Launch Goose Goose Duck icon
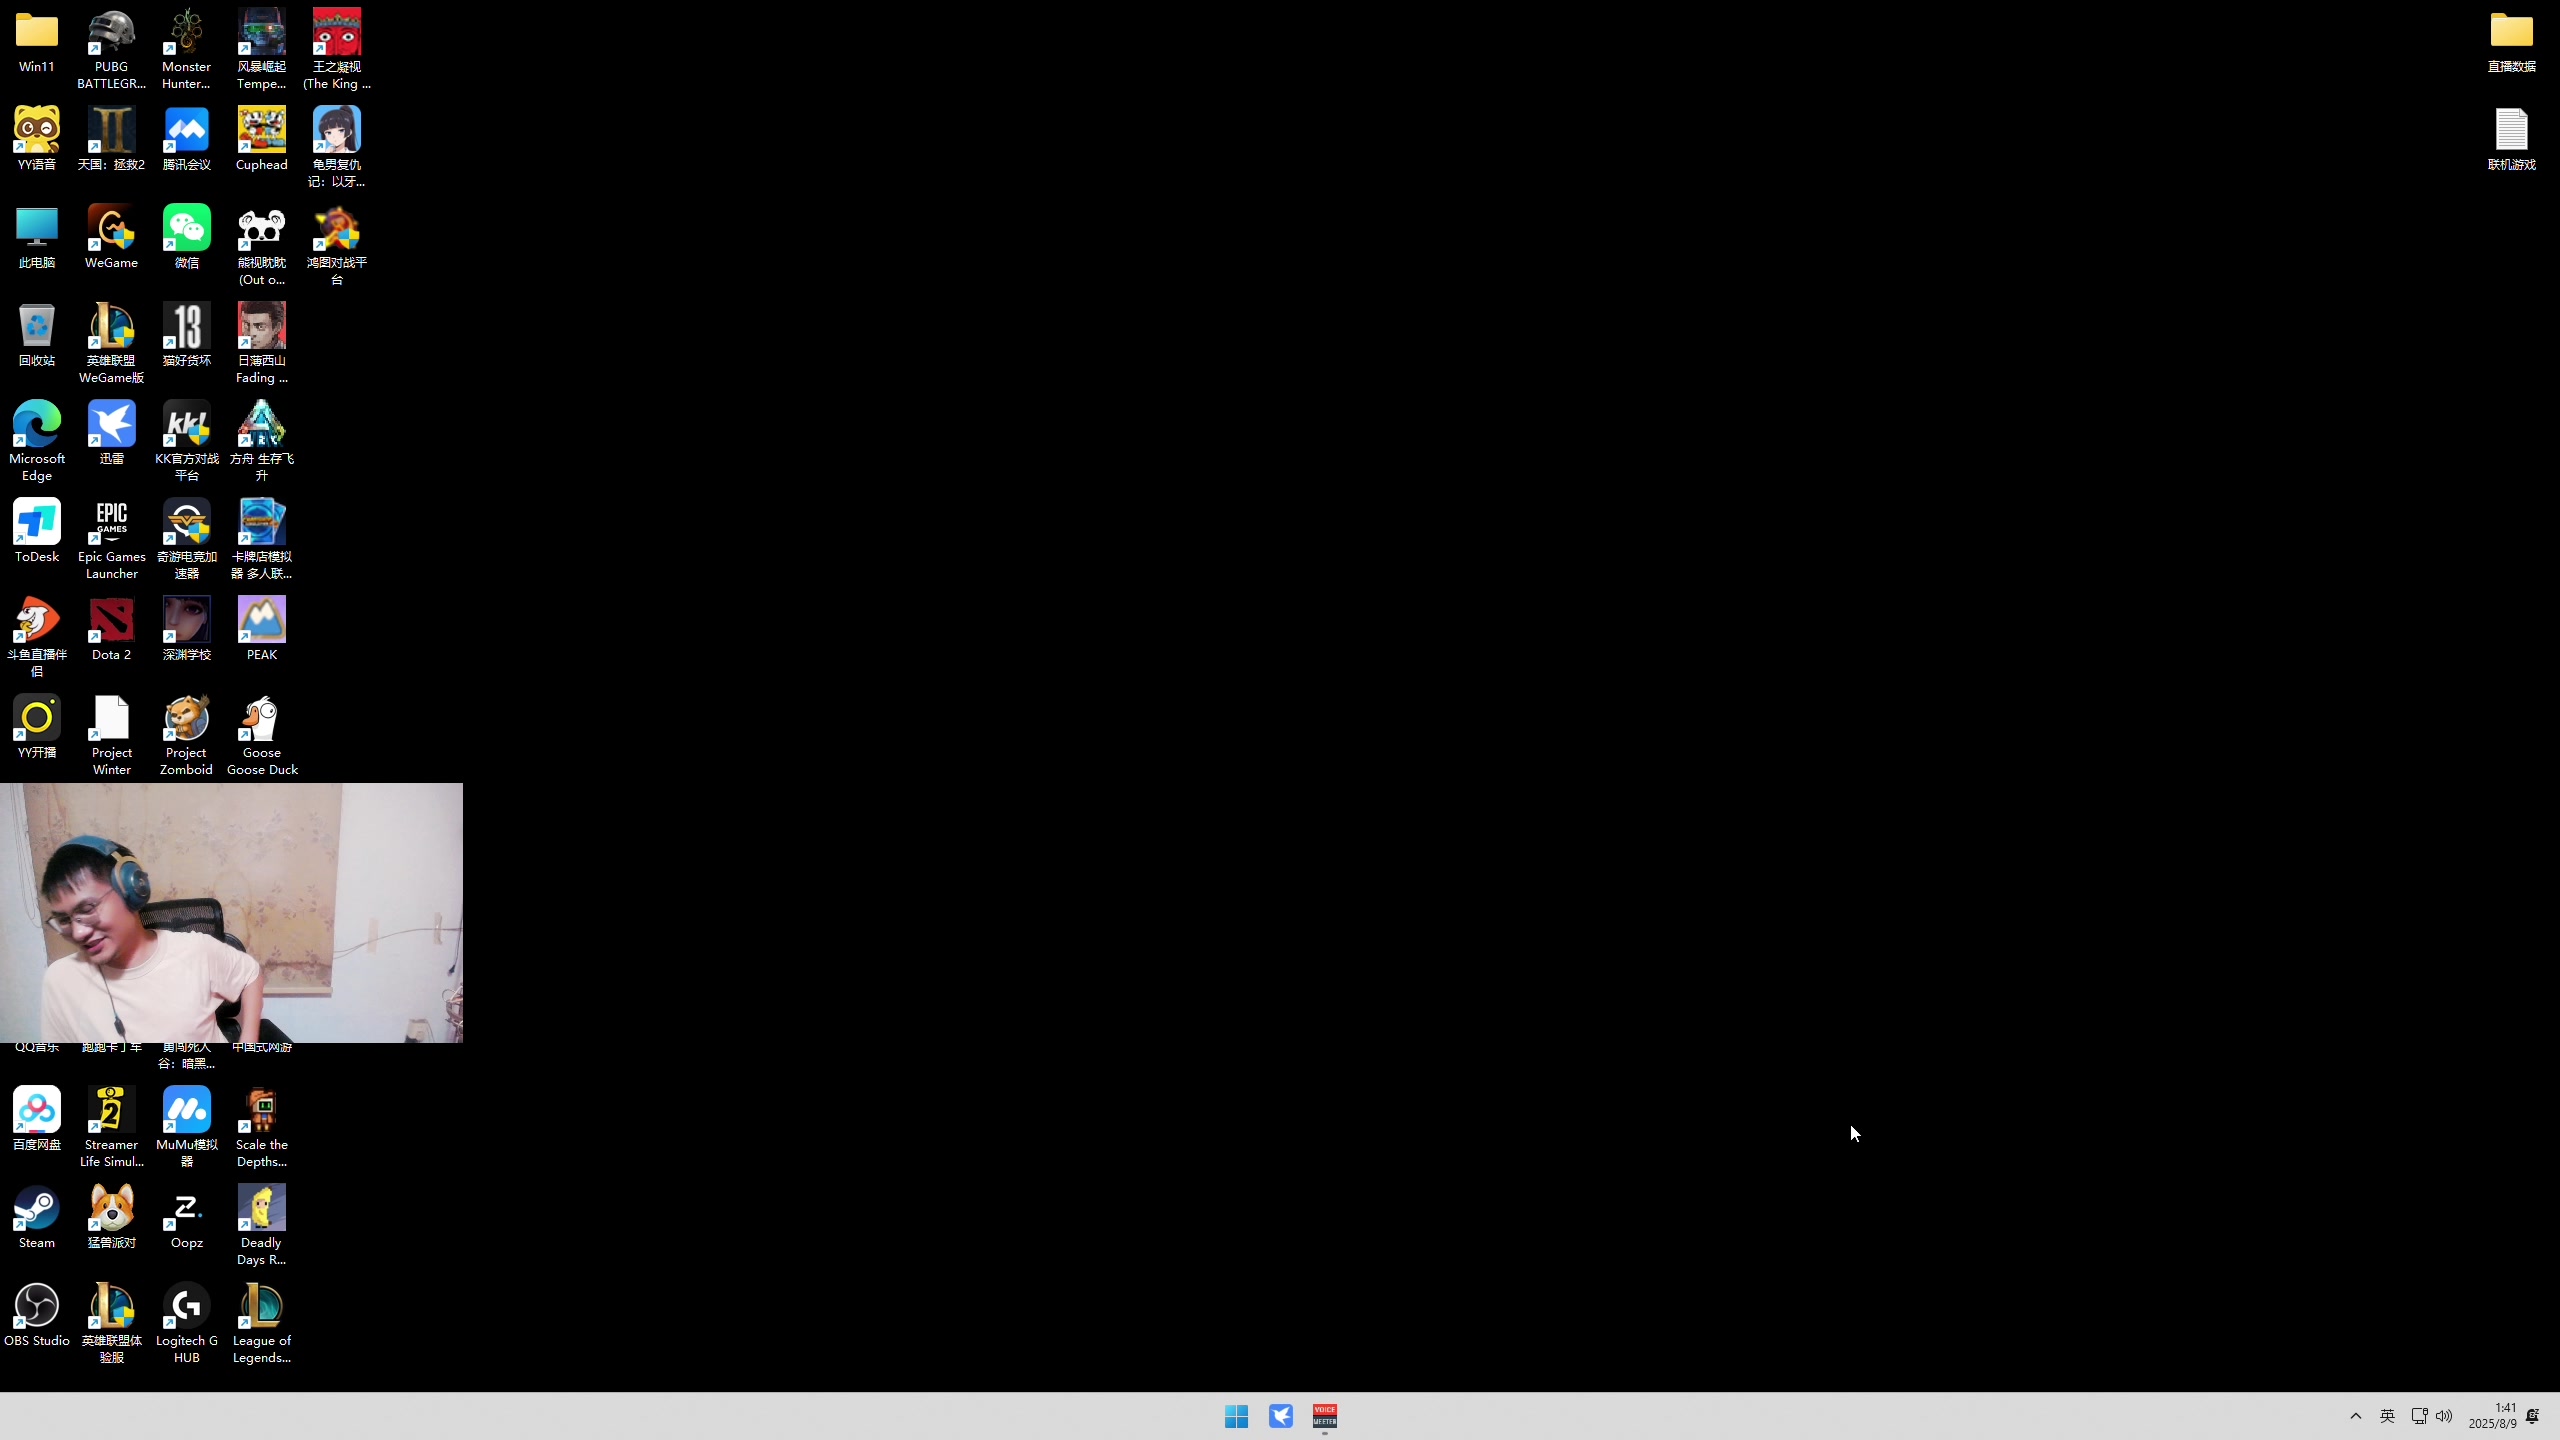Image resolution: width=2560 pixels, height=1440 pixels. 262,736
